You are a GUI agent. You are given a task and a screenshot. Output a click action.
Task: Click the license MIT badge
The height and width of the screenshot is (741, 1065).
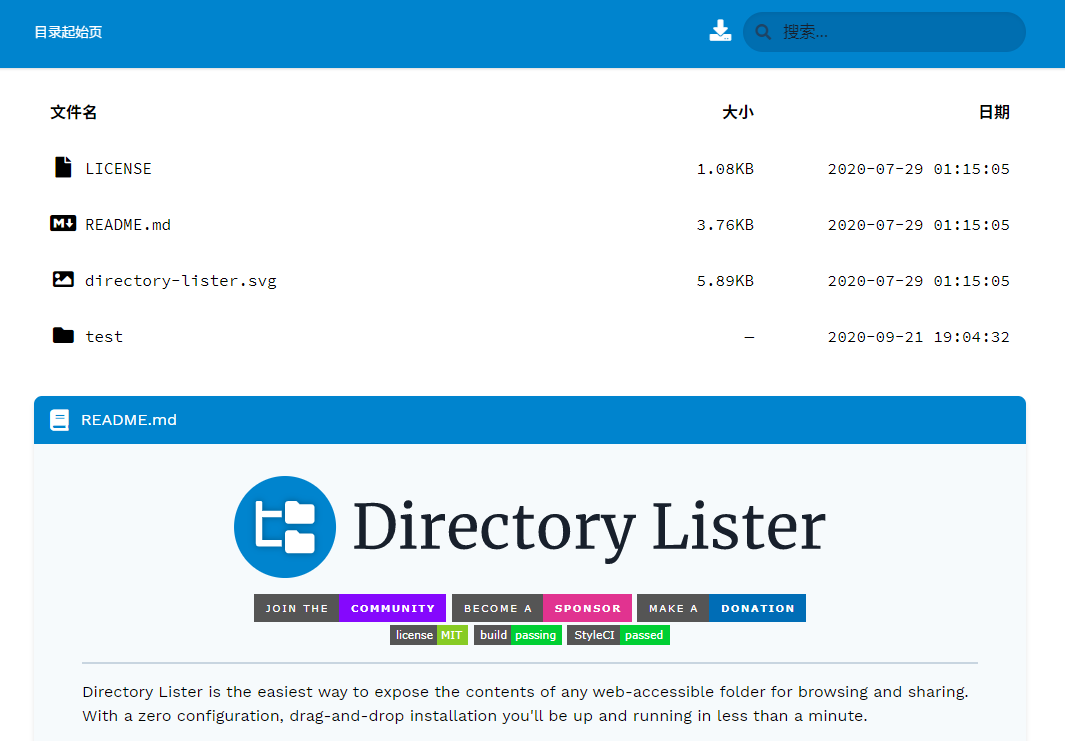pyautogui.click(x=428, y=635)
